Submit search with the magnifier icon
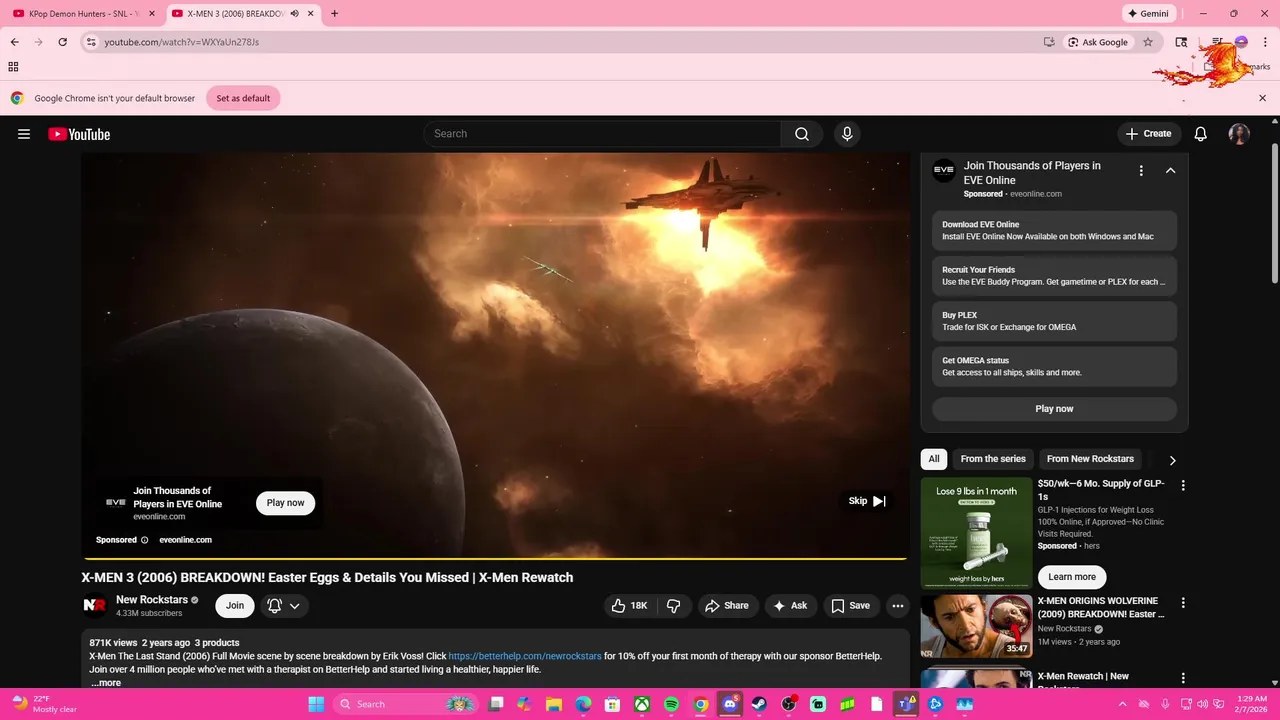 click(x=802, y=134)
